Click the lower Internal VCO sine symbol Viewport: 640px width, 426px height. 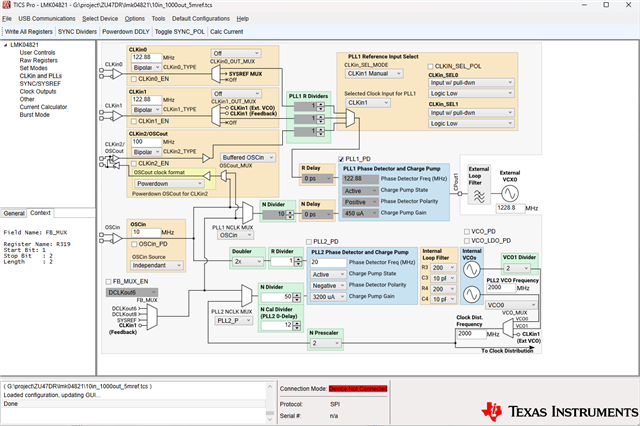[471, 295]
